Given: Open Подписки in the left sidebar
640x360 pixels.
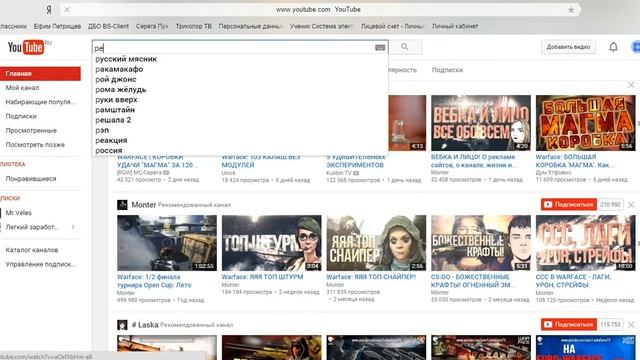Looking at the screenshot, I should tap(21, 116).
